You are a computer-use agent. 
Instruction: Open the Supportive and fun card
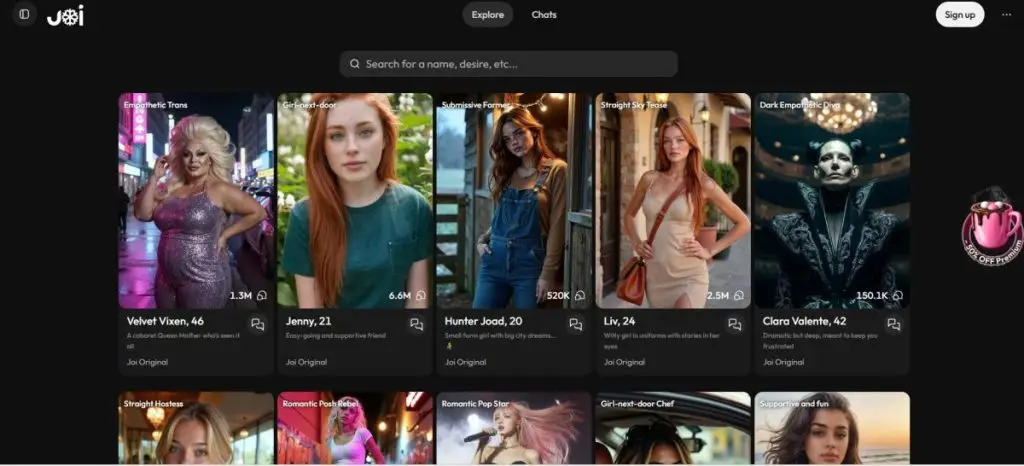coord(832,428)
